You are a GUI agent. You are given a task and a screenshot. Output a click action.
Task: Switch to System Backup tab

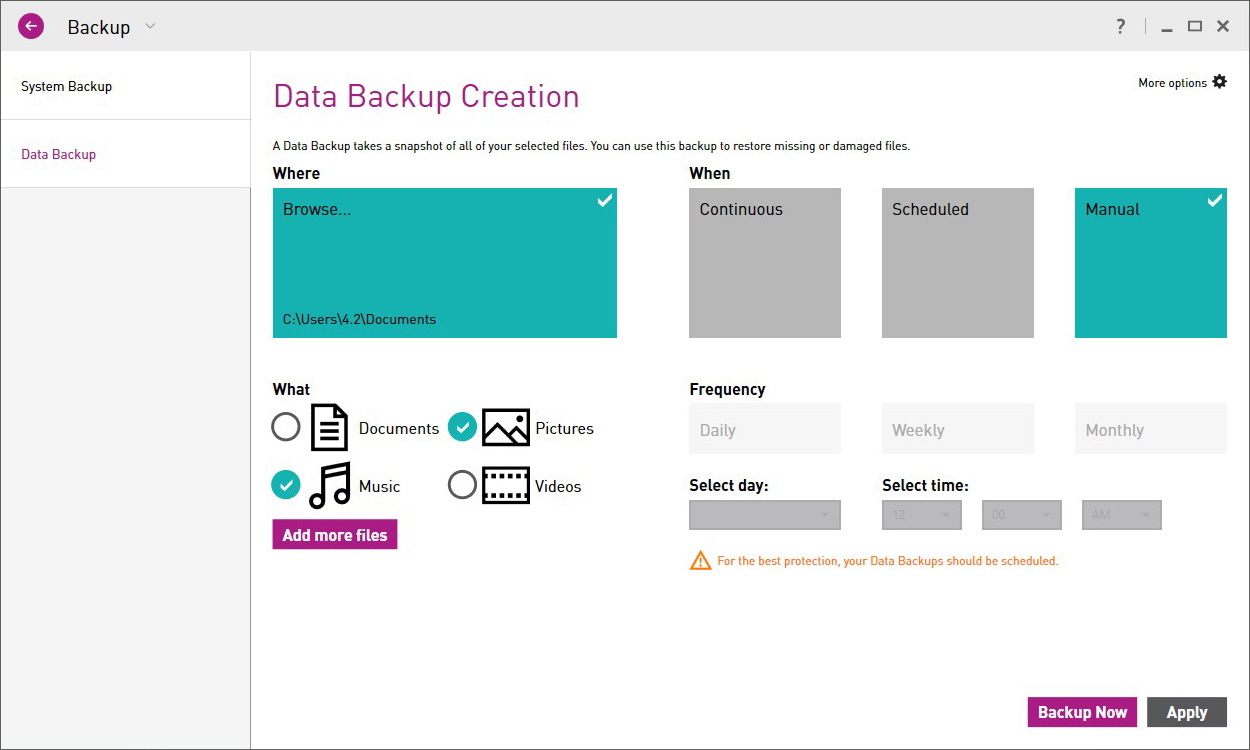[x=125, y=86]
